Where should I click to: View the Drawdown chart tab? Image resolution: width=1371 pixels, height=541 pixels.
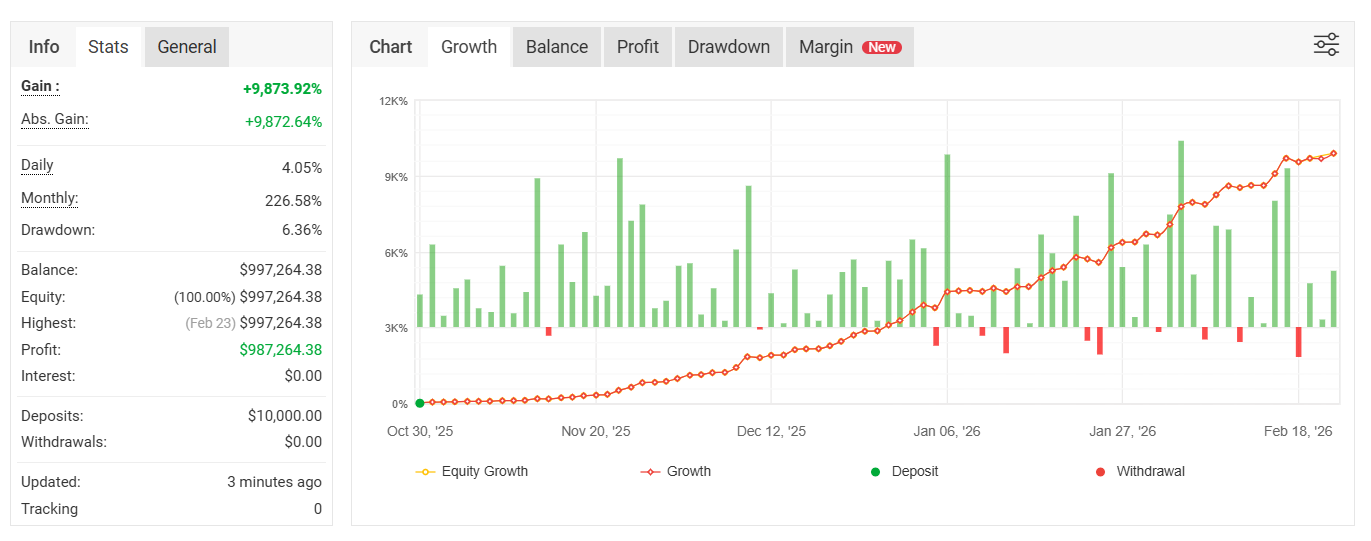click(x=729, y=47)
